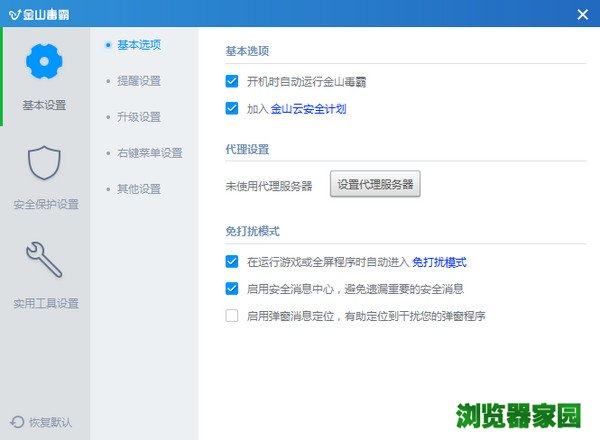The height and width of the screenshot is (440, 600).
Task: Toggle 在运行游戏或全屏程序时自动进入免打扰模式 checkbox
Action: (x=232, y=262)
